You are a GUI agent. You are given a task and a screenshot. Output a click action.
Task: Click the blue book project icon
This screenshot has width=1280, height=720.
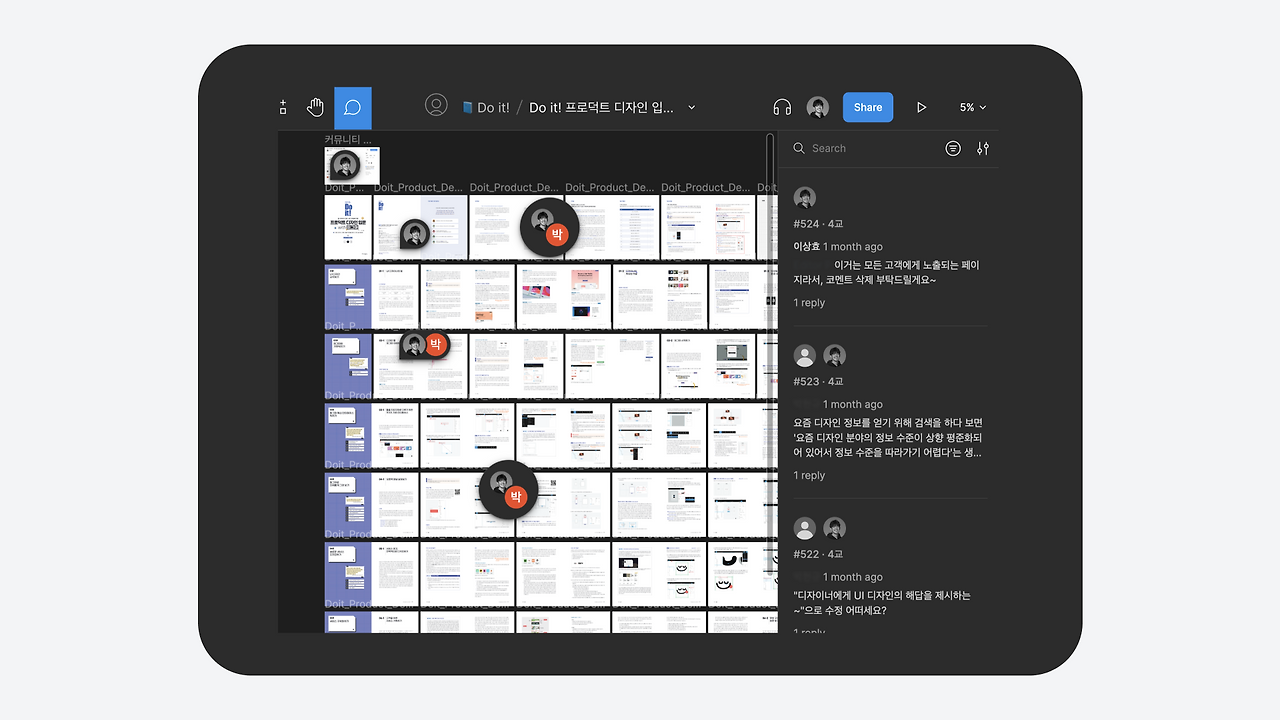point(467,108)
